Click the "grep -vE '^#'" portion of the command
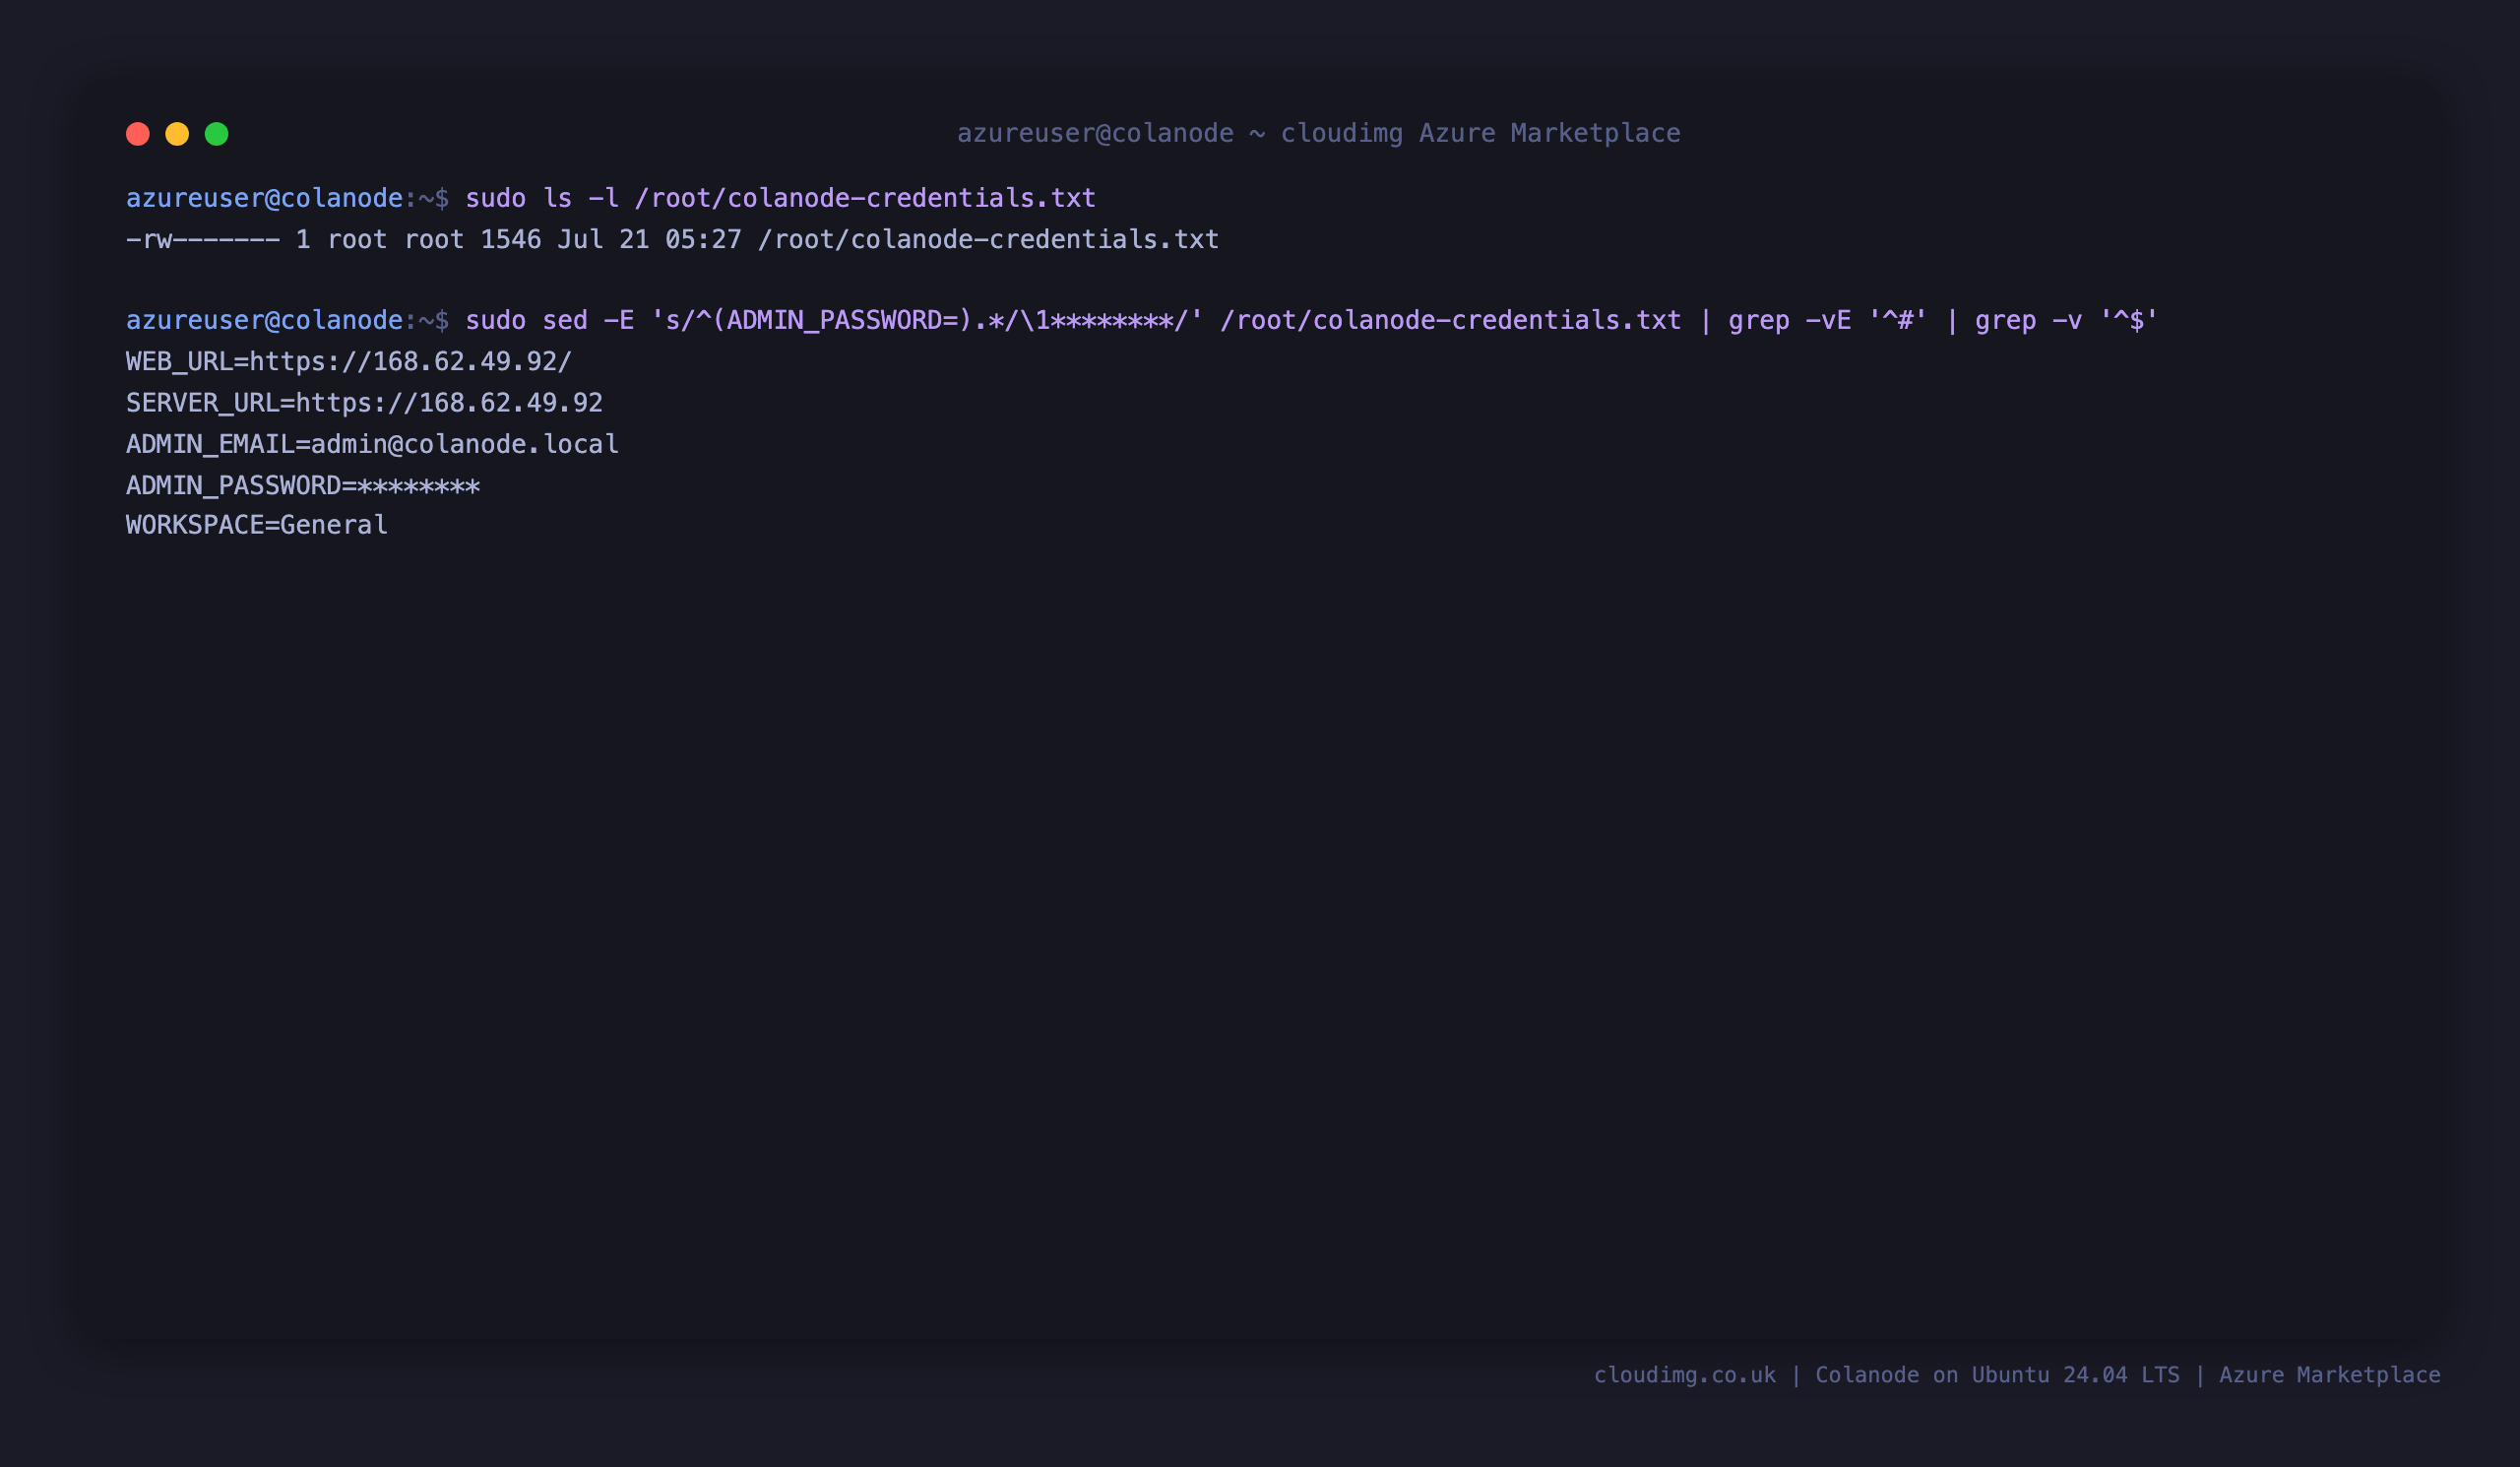 pyautogui.click(x=1827, y=320)
